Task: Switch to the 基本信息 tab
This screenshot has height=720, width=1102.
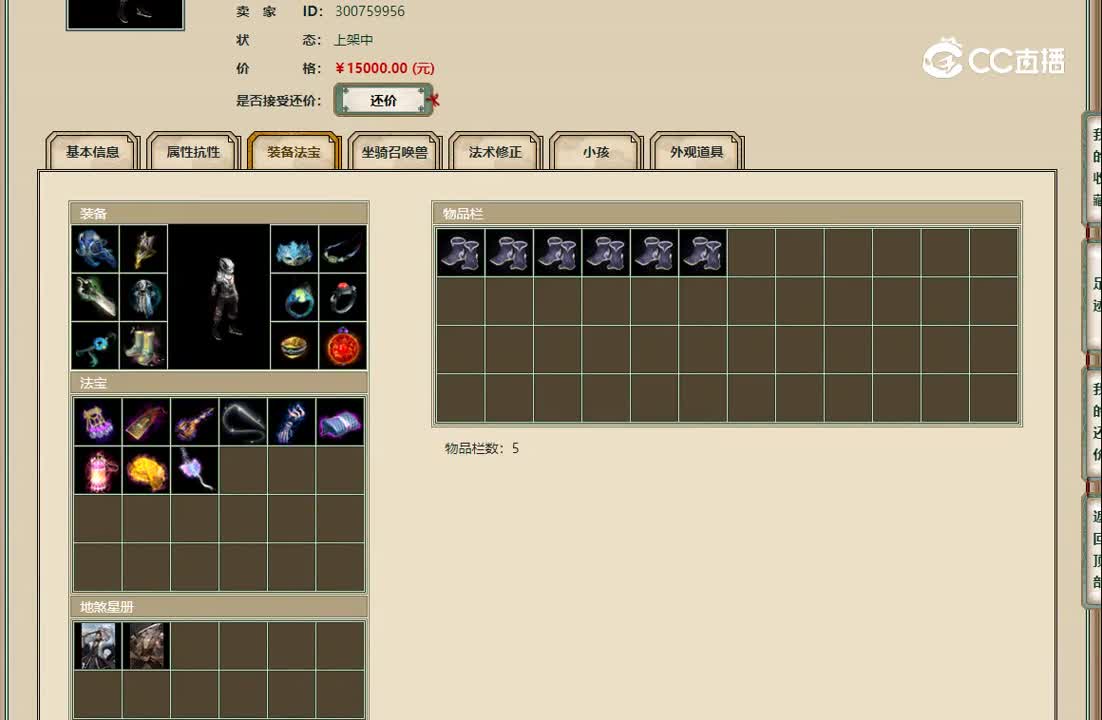Action: pos(93,151)
